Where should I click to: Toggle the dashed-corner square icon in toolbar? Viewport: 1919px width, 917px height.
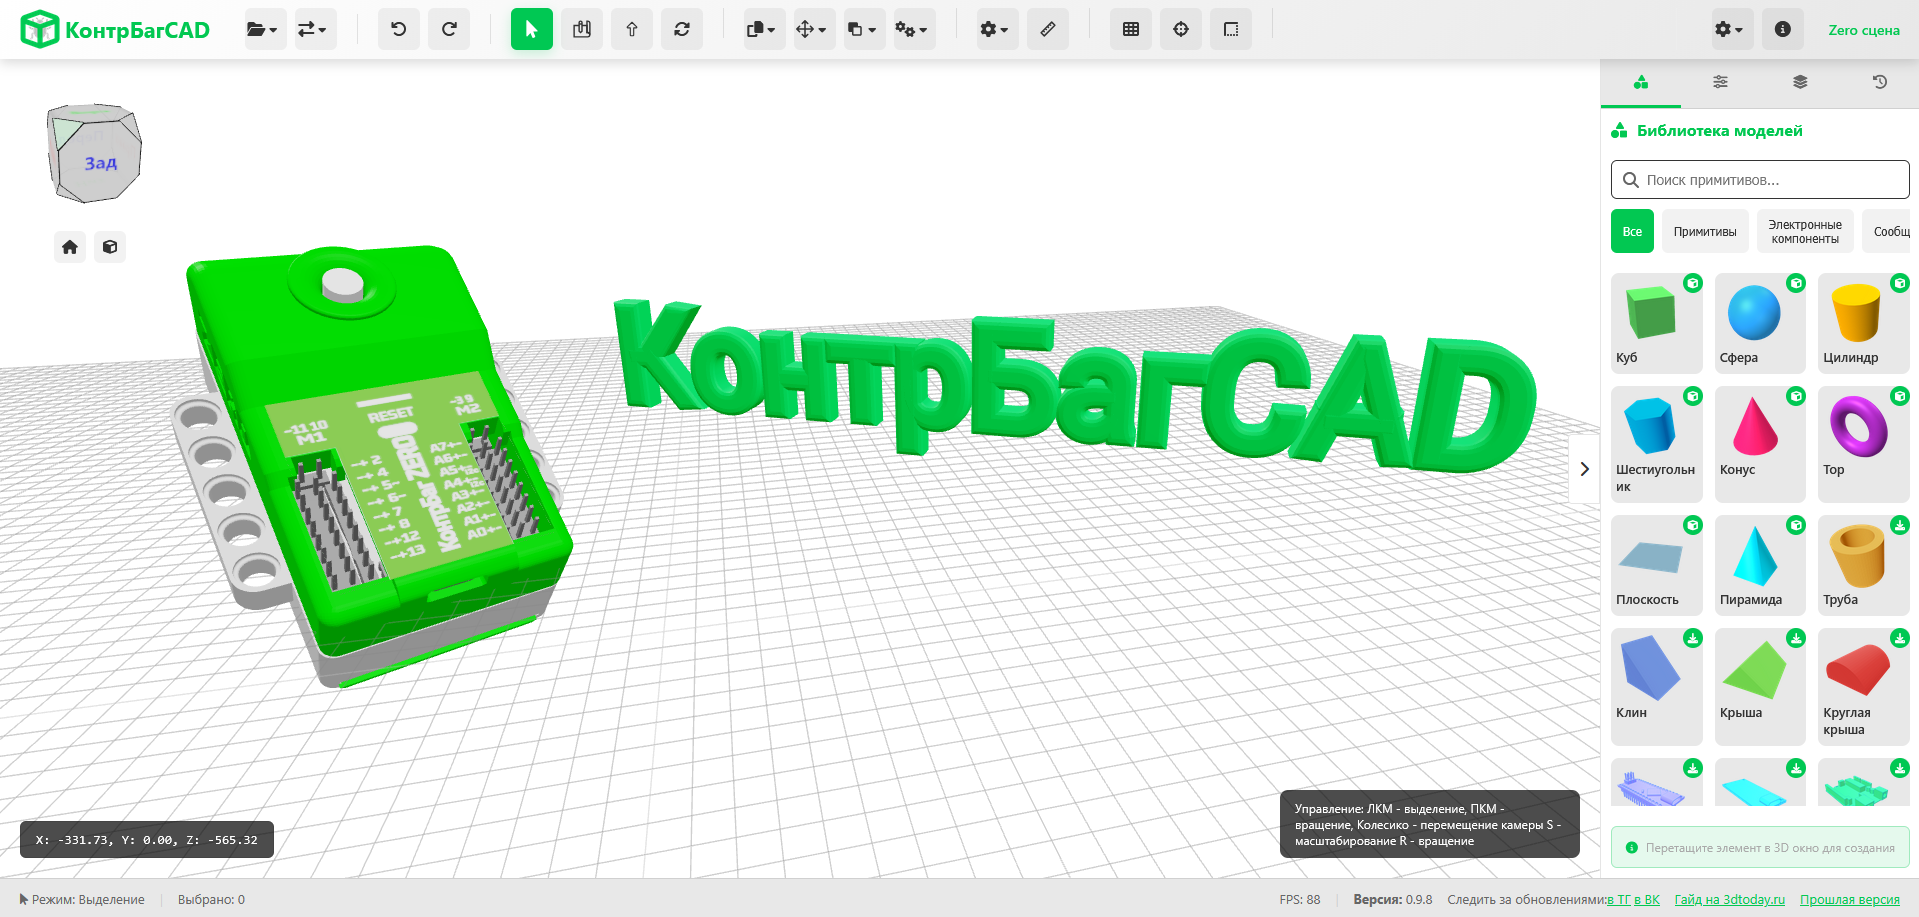click(1230, 29)
